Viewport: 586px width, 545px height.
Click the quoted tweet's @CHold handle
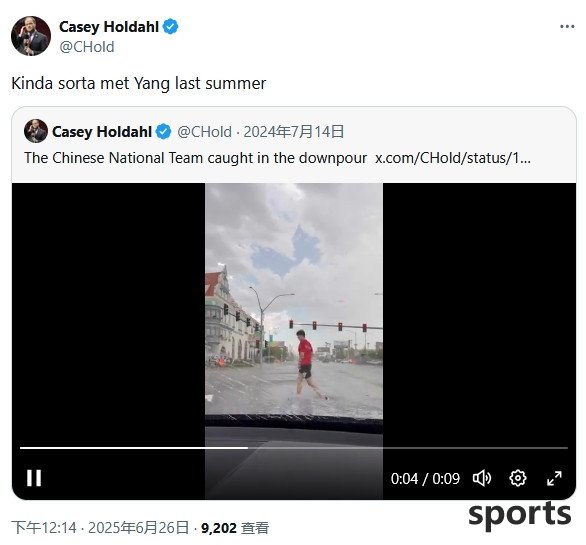click(204, 132)
